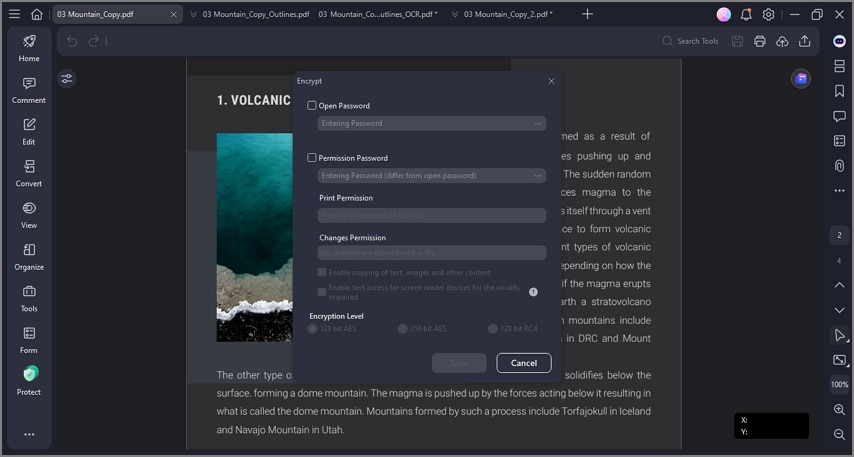The image size is (854, 457).
Task: Open the hamburger main menu
Action: [x=15, y=14]
